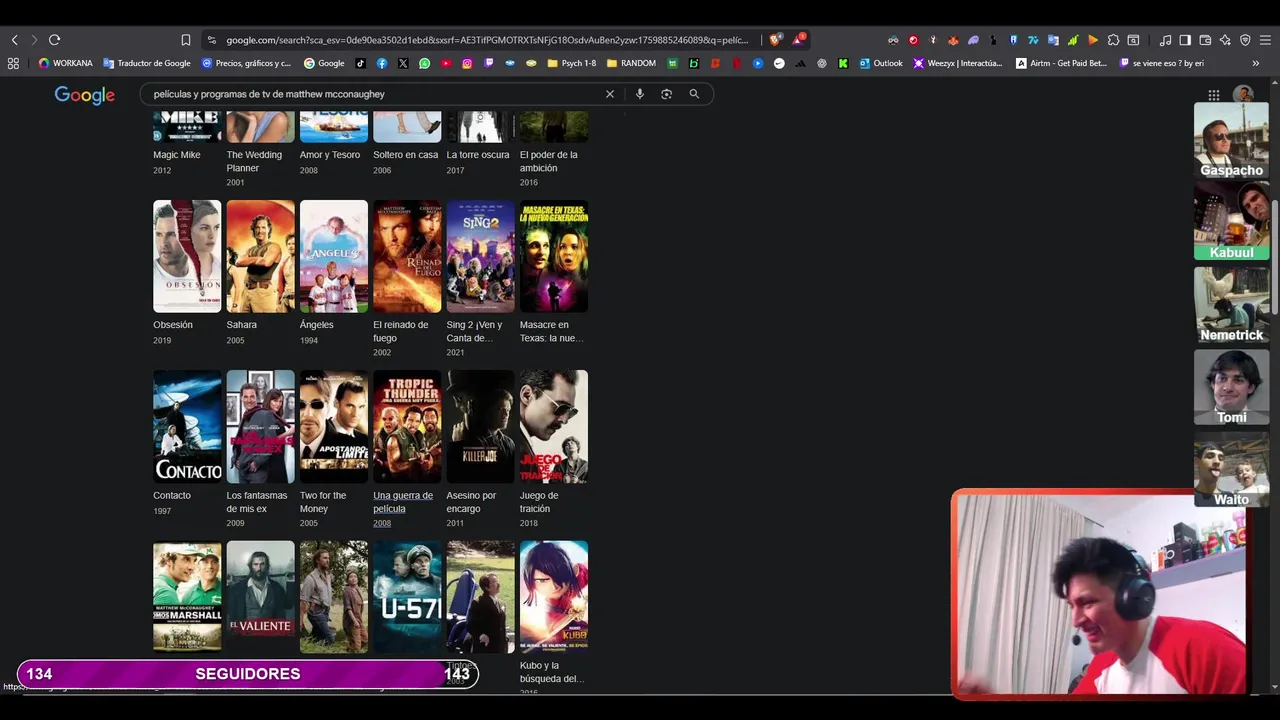
Task: Open the browser Extensions puzzle icon
Action: pos(1113,40)
